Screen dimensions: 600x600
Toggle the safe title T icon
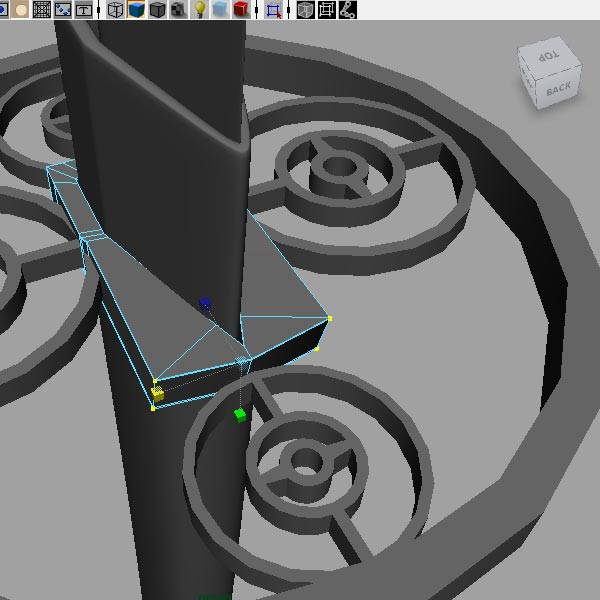83,10
